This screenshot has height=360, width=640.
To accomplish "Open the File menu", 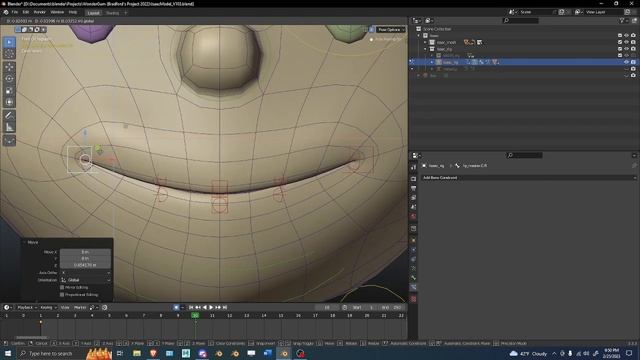I will tap(15, 12).
